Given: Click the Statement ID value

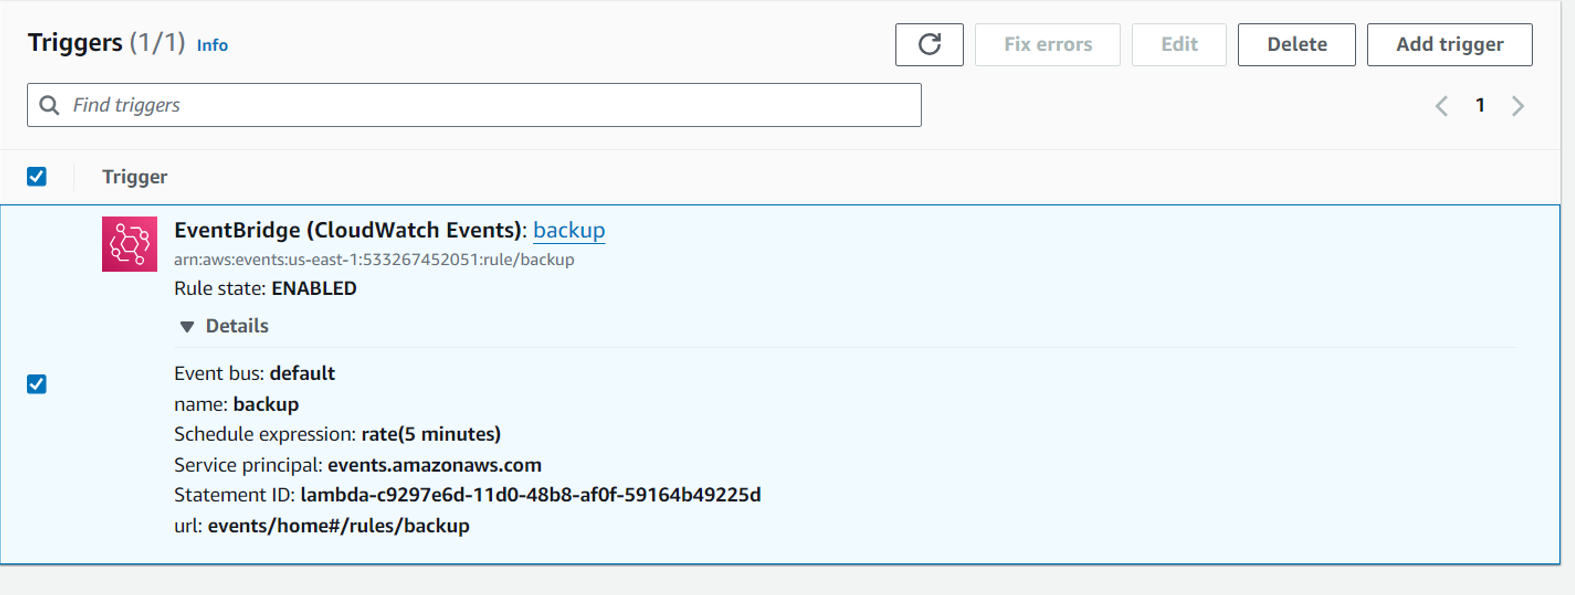Looking at the screenshot, I should pyautogui.click(x=530, y=495).
